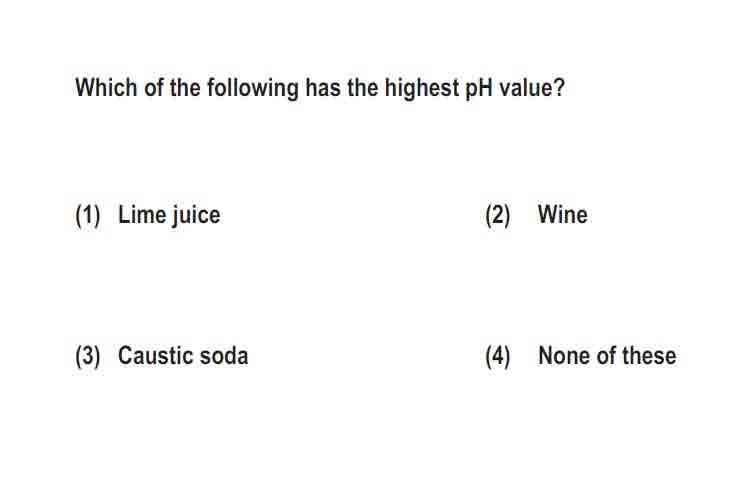Click the (4) option number
The image size is (750, 500).
point(498,356)
